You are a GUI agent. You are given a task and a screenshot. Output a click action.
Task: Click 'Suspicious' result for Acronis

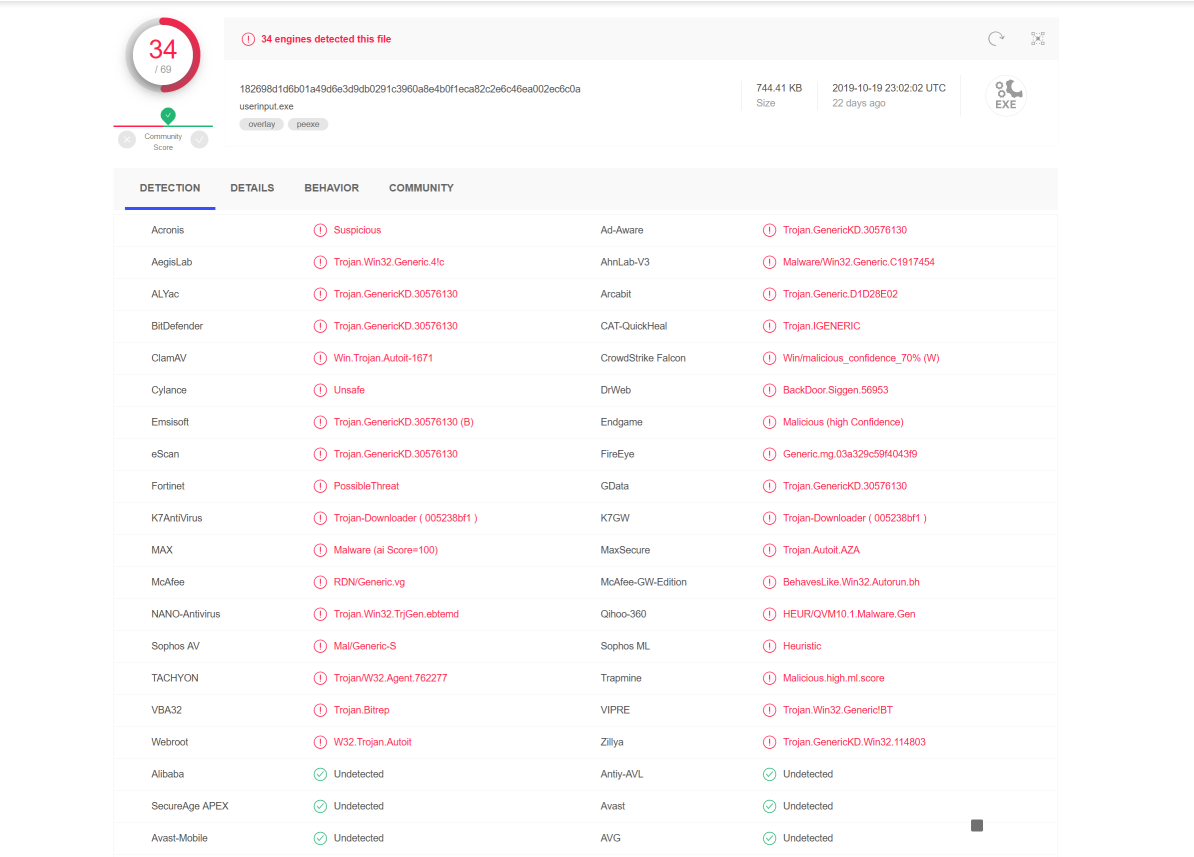[357, 230]
